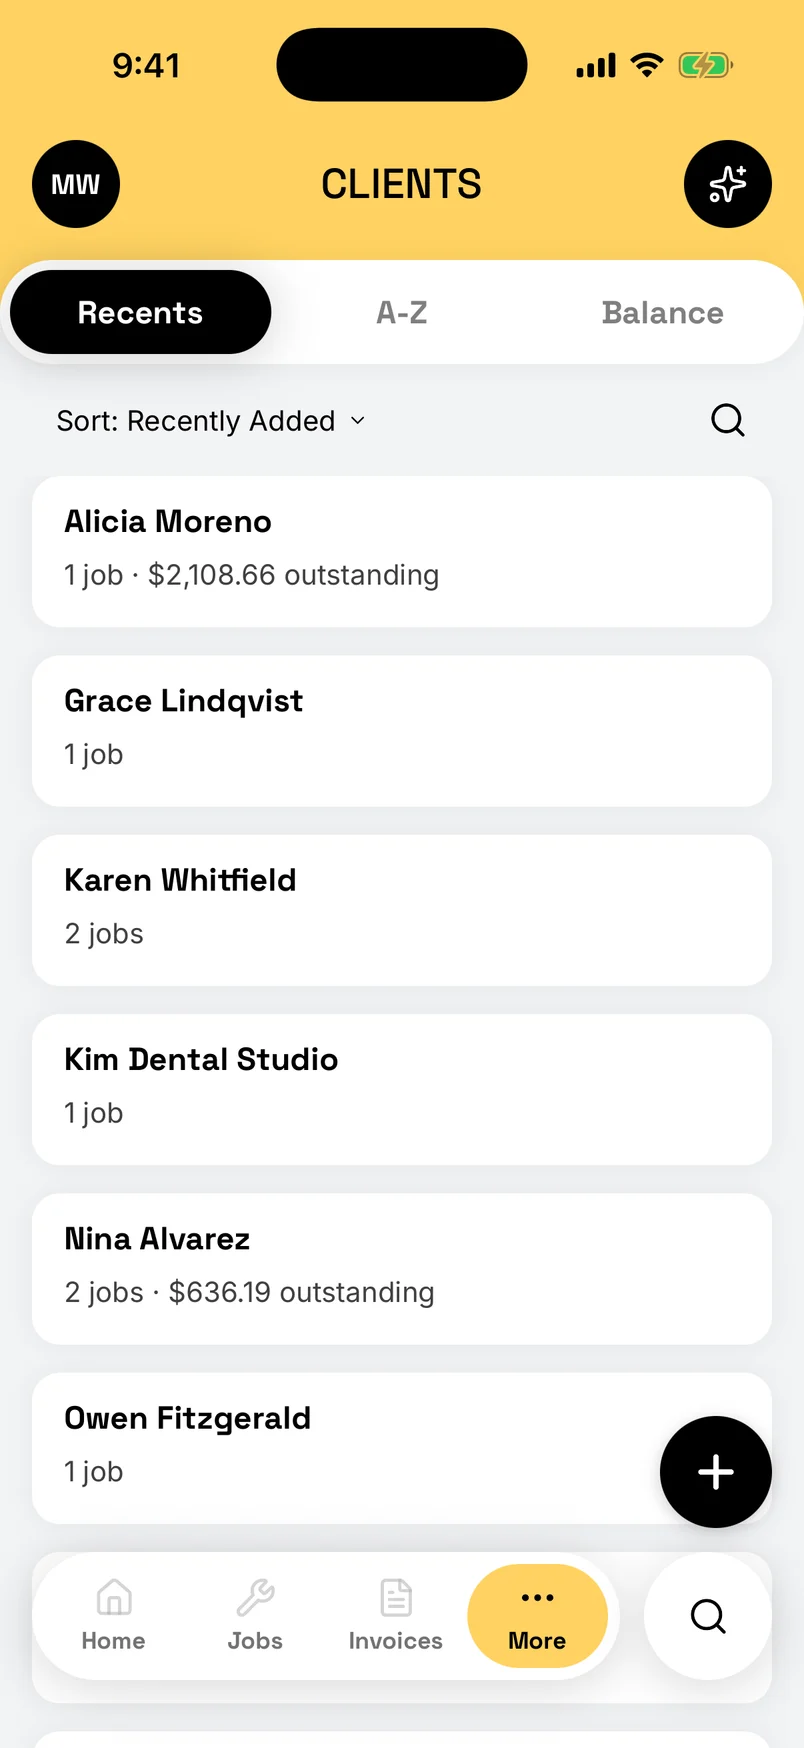The width and height of the screenshot is (804, 1748).
Task: Switch to the Balance segment
Action: (x=662, y=312)
